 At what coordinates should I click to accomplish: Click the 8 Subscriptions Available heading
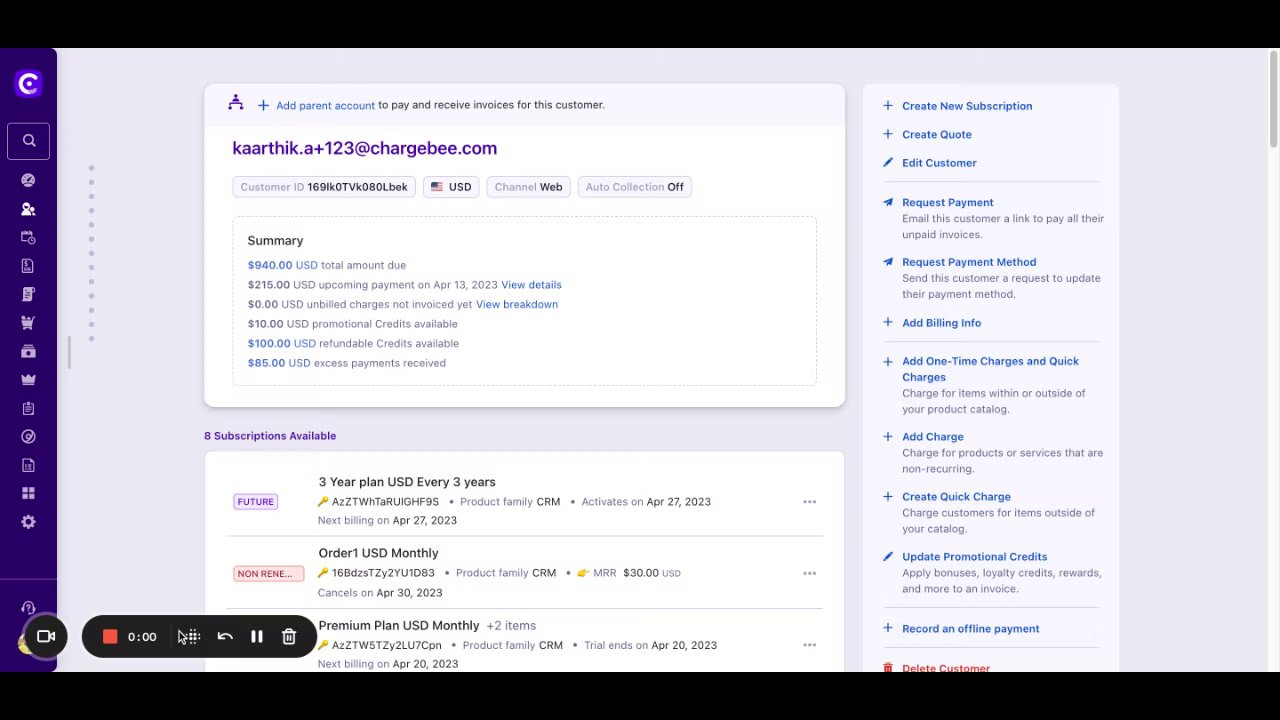(x=270, y=436)
